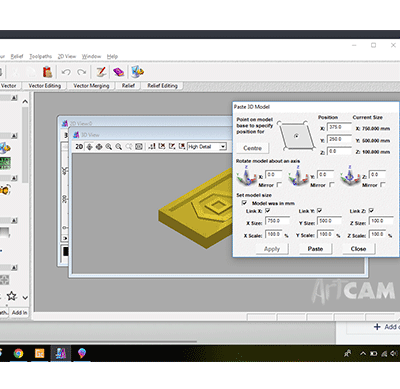400x389 pixels.
Task: Click the star icon in left panel
Action: coord(12,296)
